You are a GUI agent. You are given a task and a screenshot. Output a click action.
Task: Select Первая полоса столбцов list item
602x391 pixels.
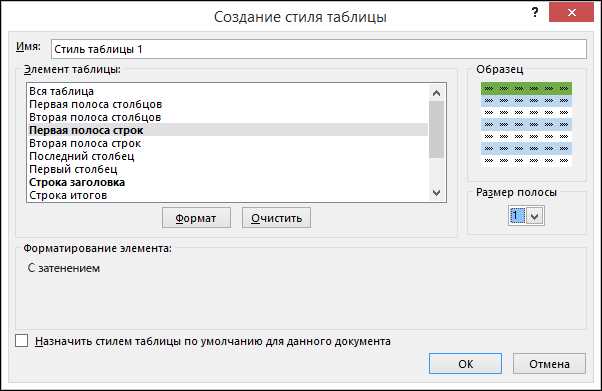[x=228, y=104]
